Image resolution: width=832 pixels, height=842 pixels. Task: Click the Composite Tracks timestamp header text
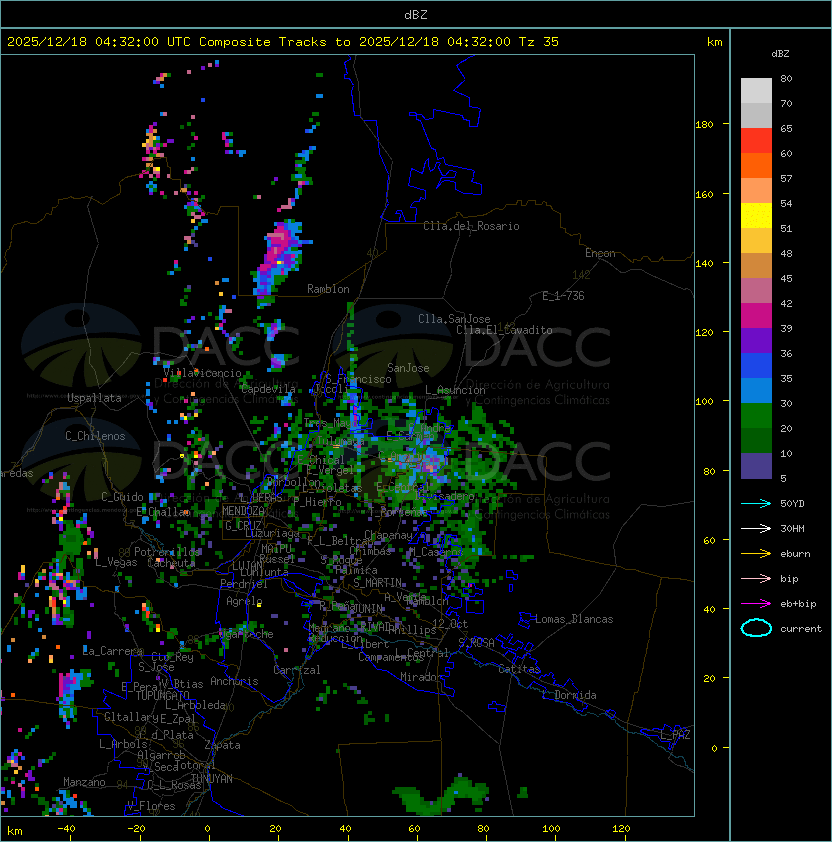coord(283,42)
